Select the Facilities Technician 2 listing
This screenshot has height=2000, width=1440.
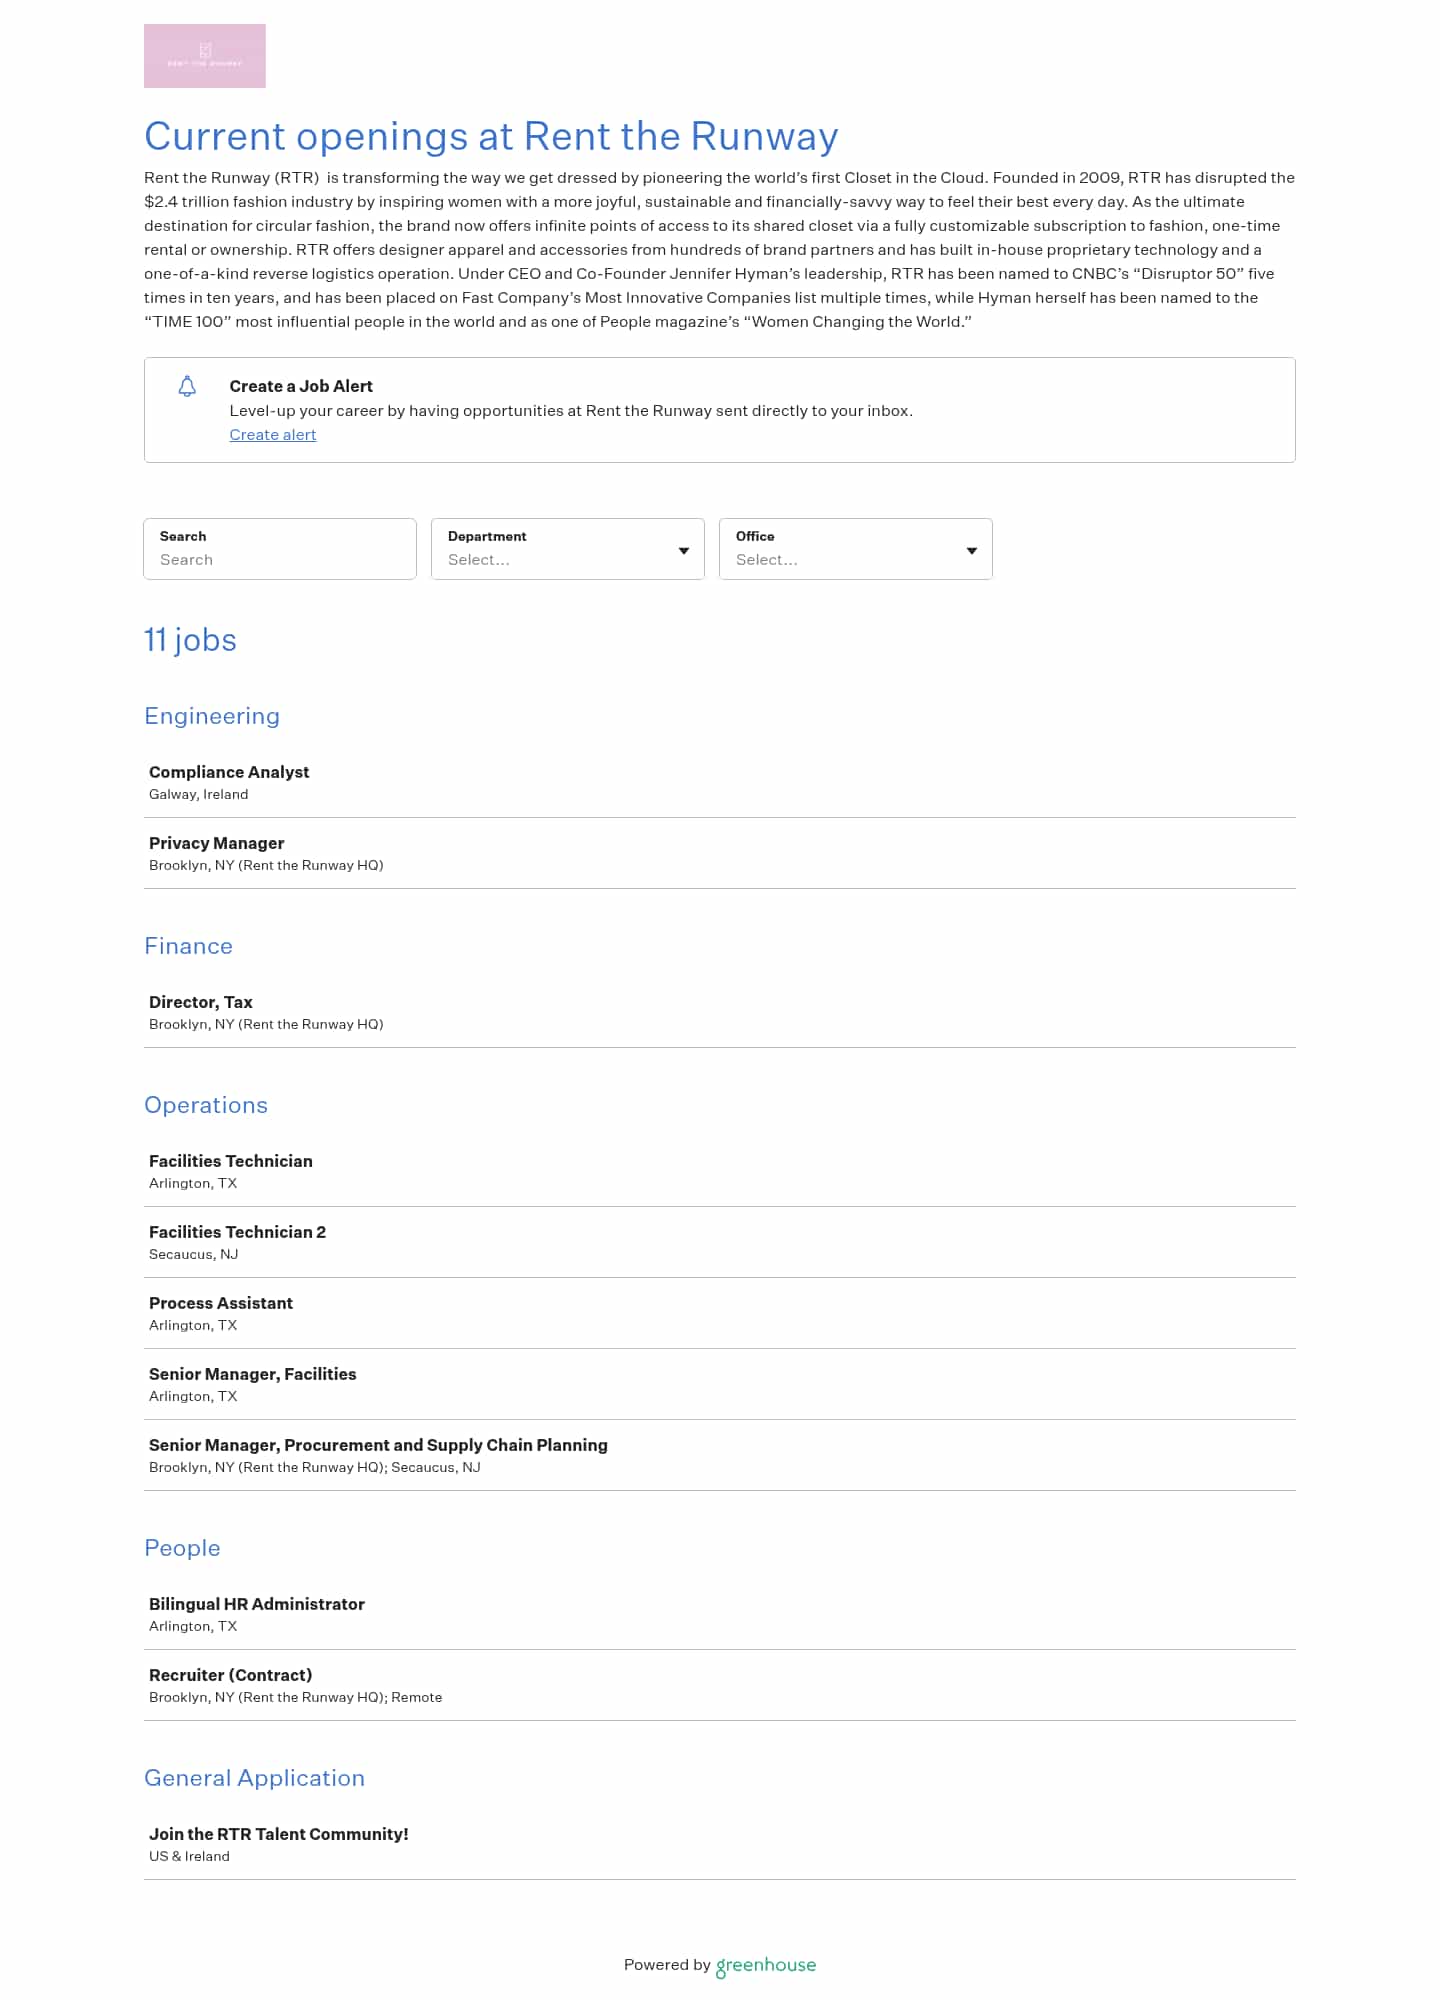click(237, 1232)
